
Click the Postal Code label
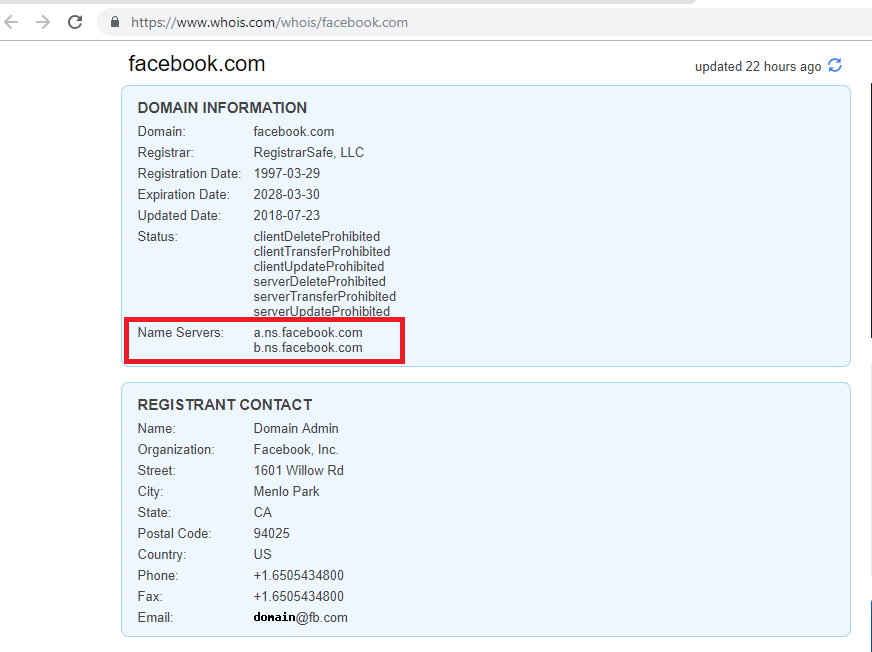point(175,534)
